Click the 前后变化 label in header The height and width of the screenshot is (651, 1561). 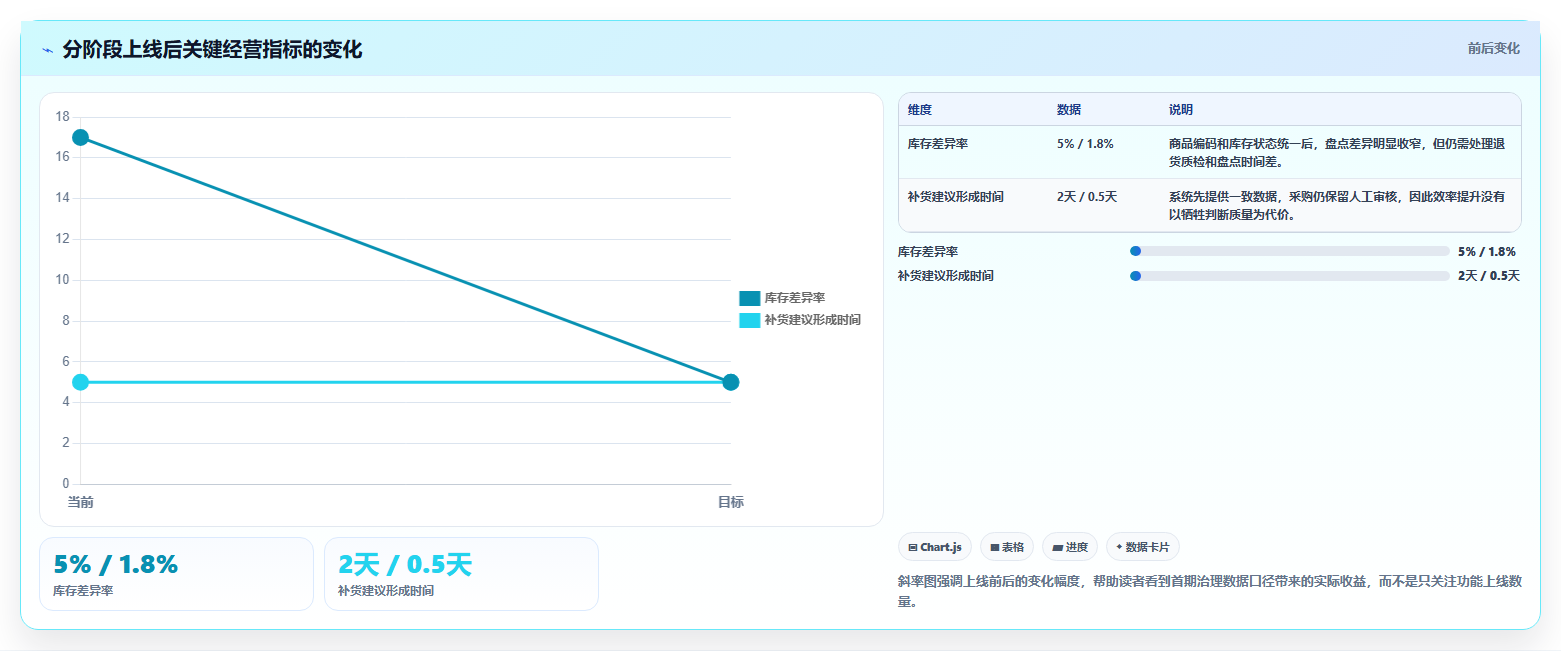(x=1493, y=48)
